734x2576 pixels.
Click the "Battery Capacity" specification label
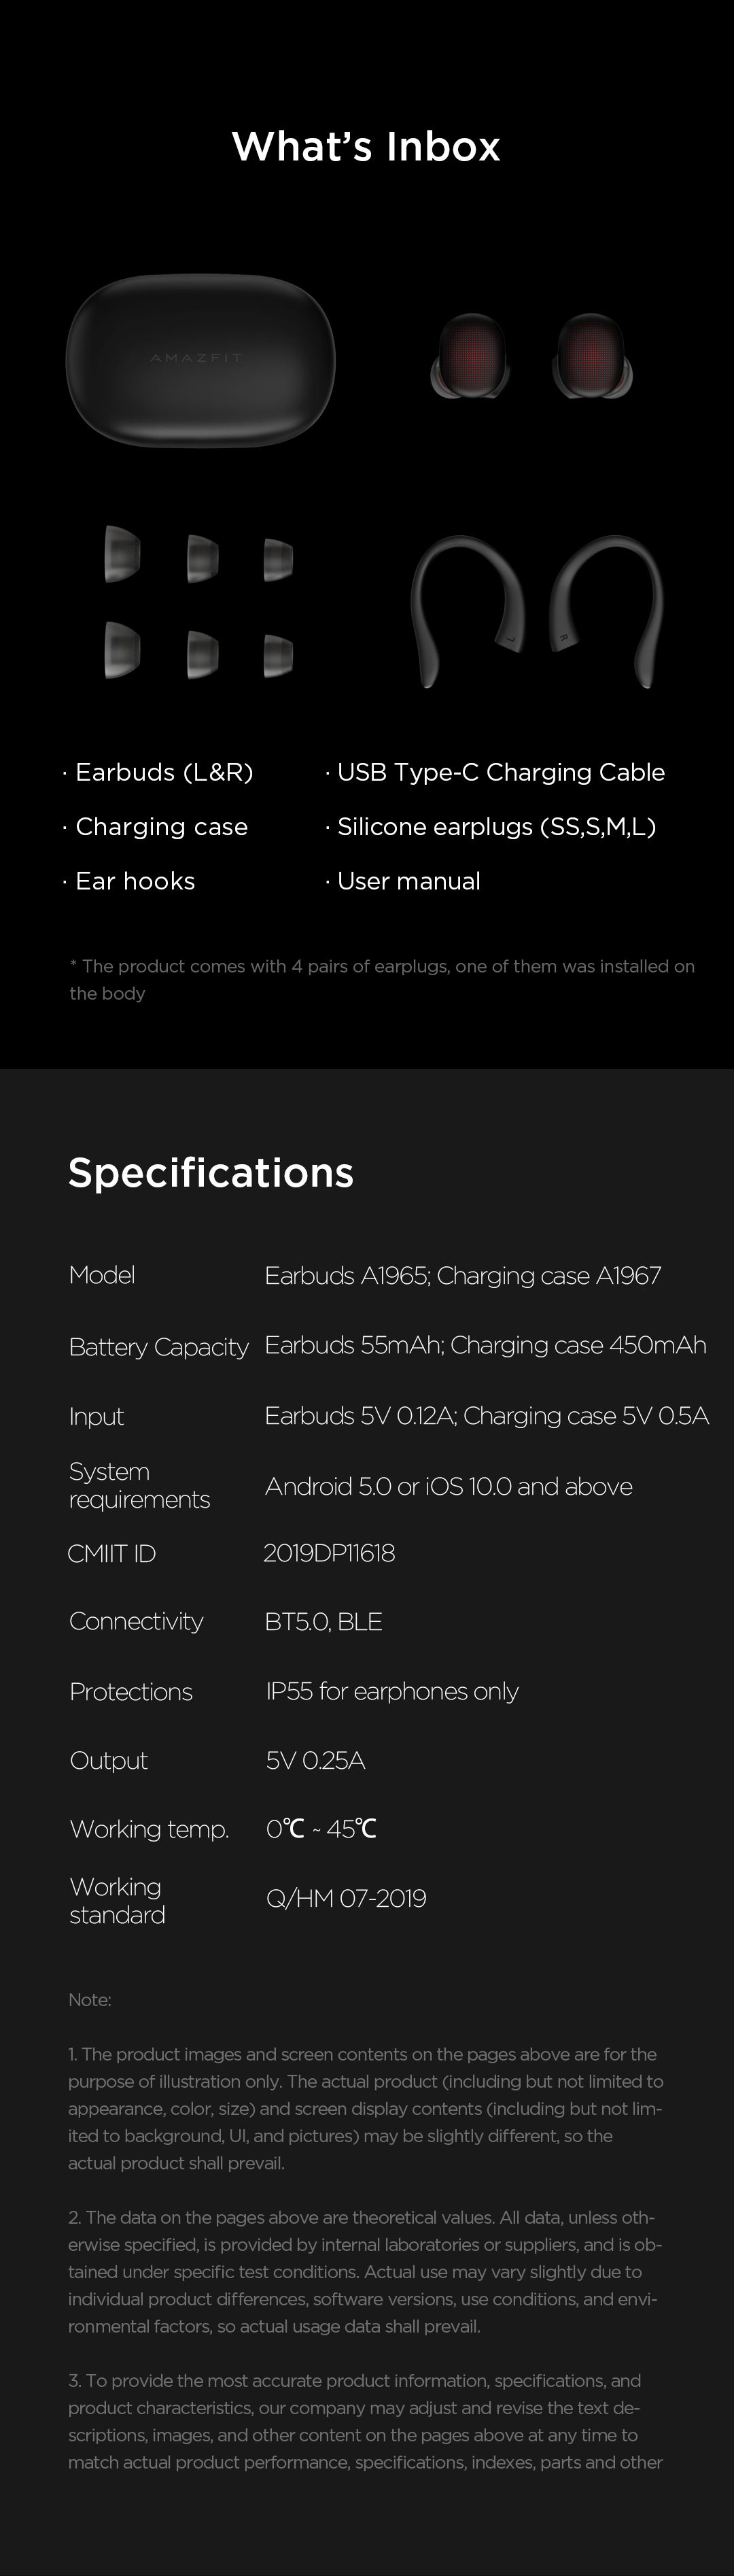(158, 1347)
